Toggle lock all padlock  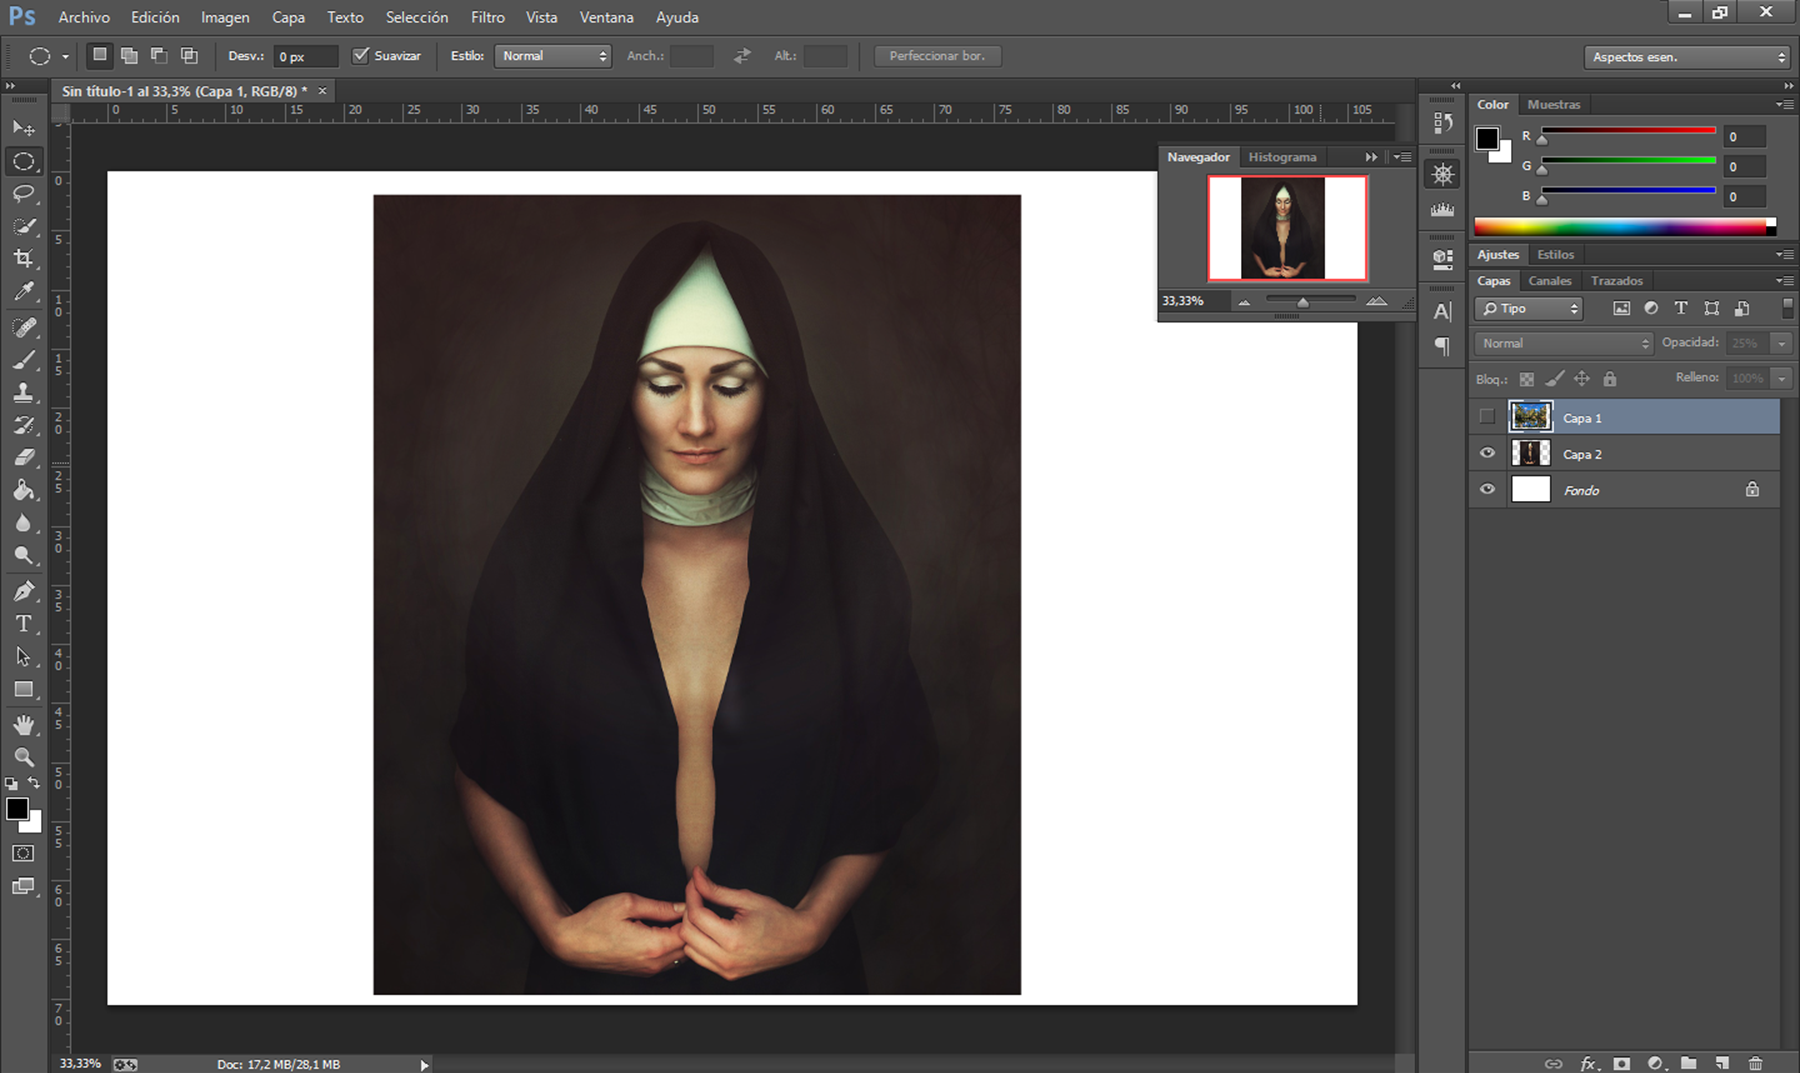[x=1610, y=379]
